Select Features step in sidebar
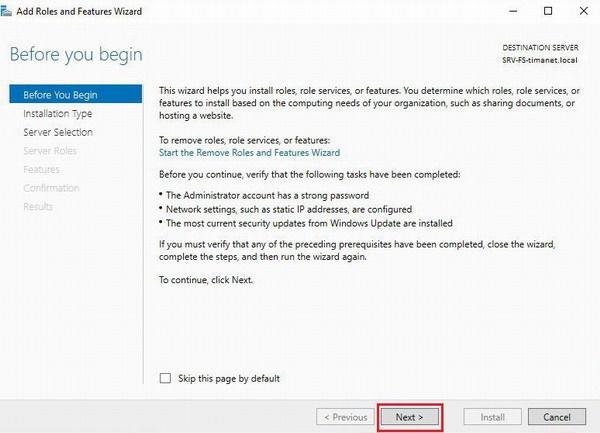 pos(41,169)
